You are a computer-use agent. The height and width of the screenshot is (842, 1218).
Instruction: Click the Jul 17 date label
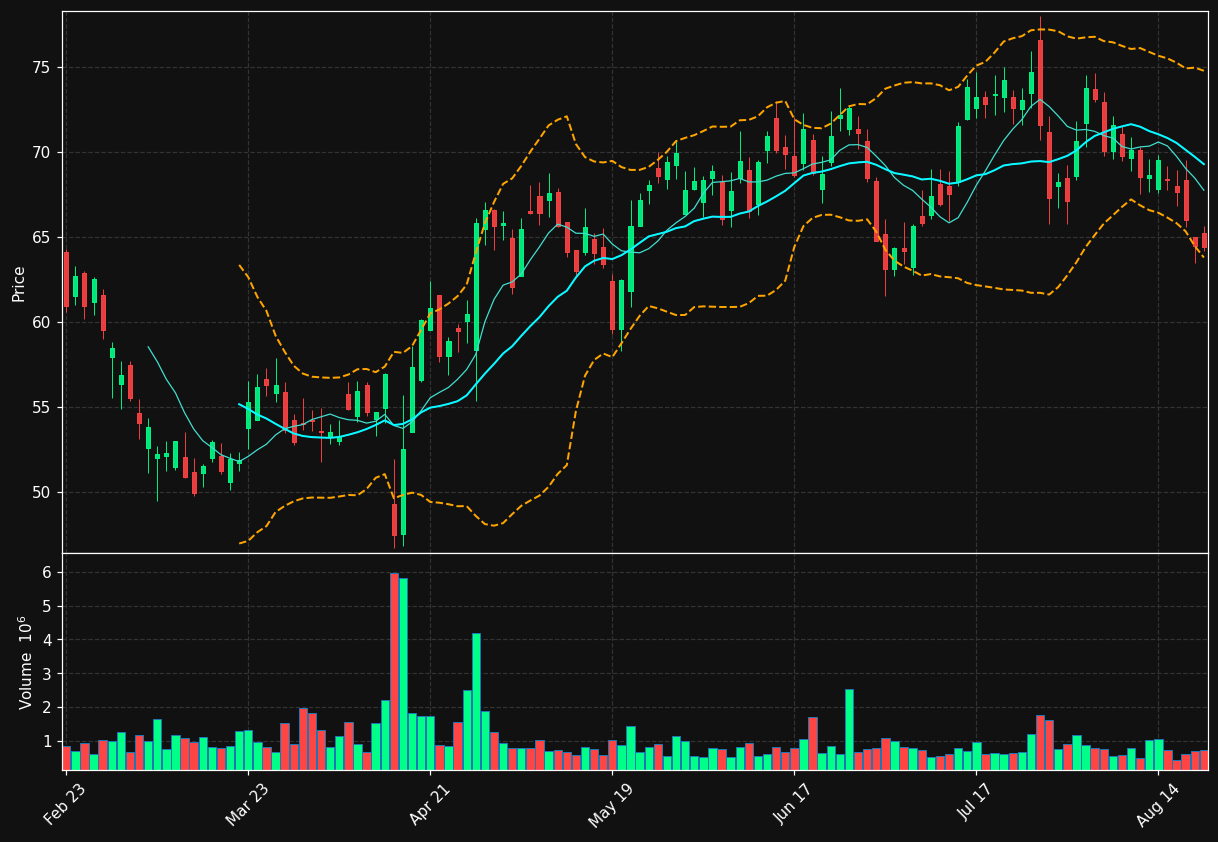[x=975, y=804]
